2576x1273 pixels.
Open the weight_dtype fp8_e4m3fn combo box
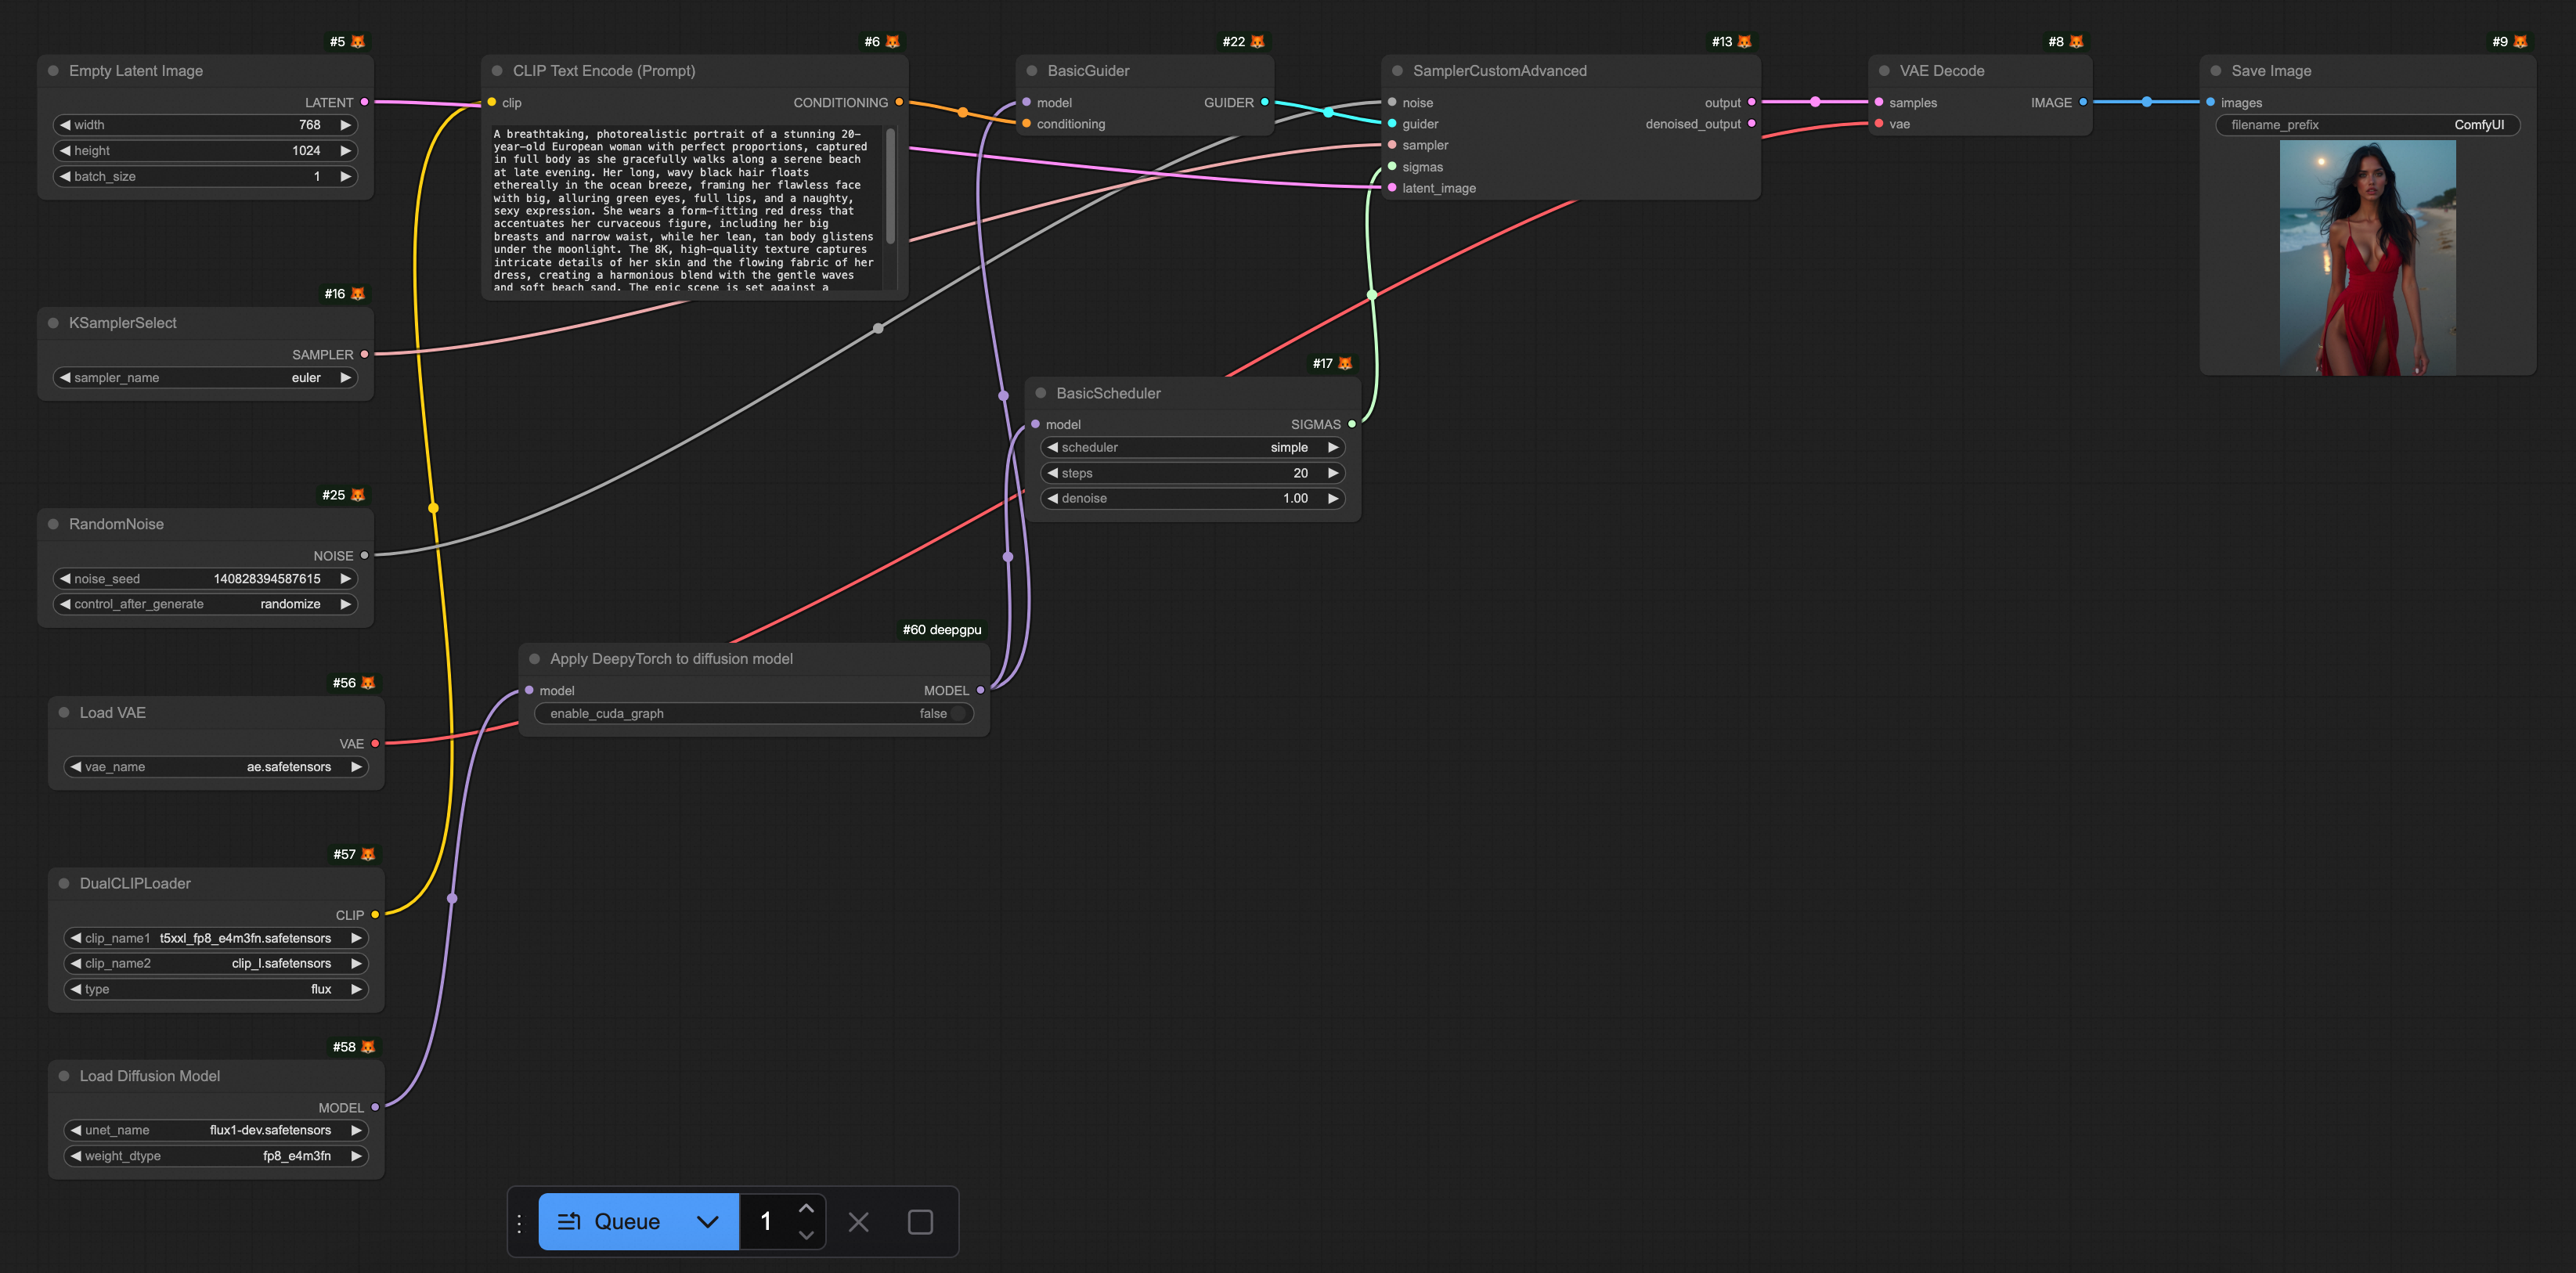[x=216, y=1156]
